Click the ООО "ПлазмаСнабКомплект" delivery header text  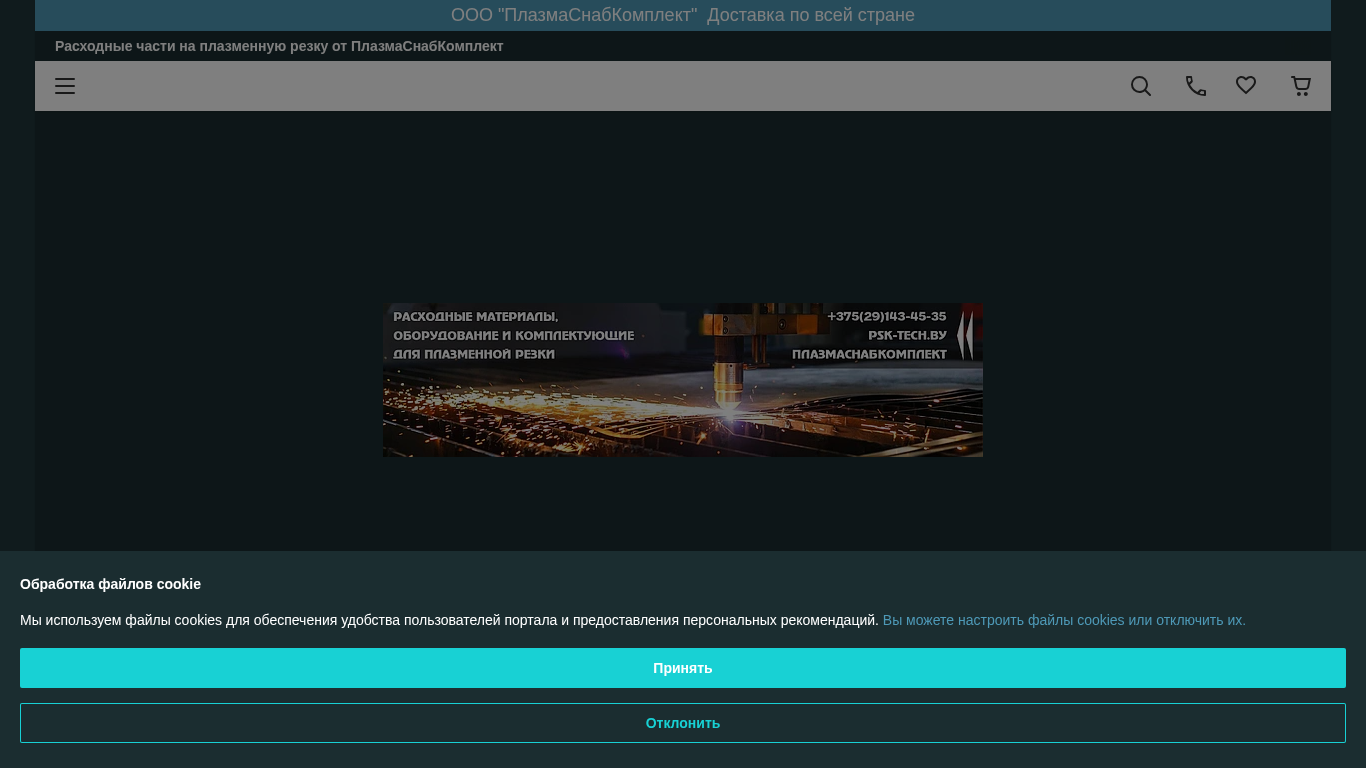pos(683,15)
